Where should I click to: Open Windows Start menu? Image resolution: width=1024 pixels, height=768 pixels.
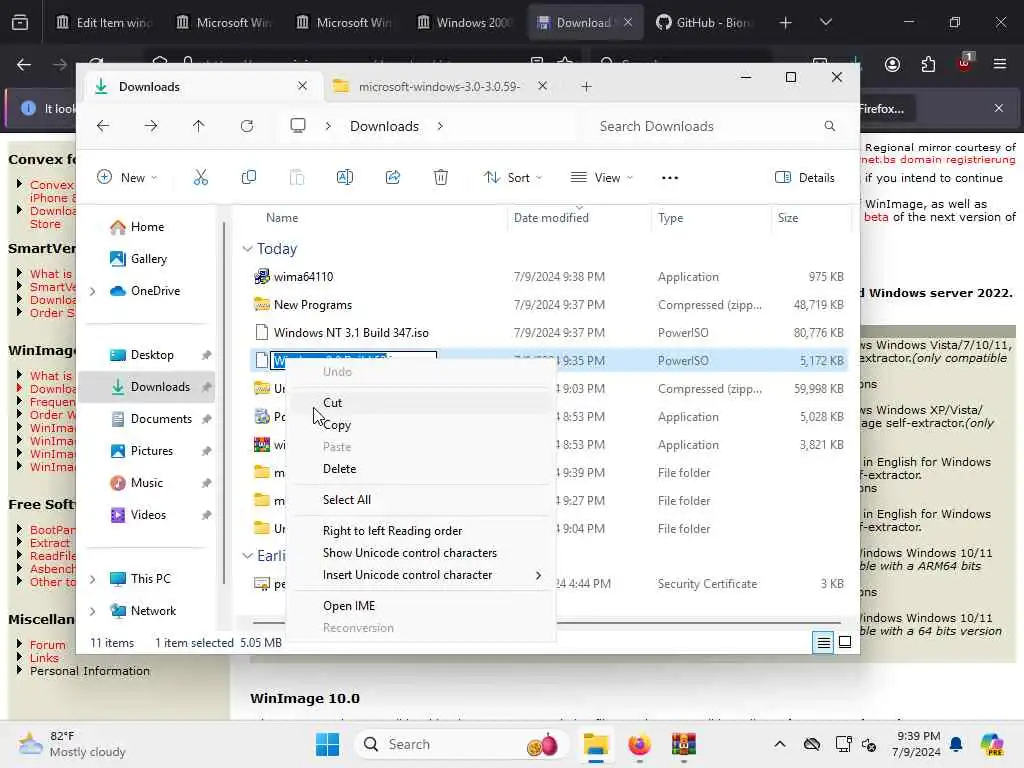pyautogui.click(x=327, y=744)
